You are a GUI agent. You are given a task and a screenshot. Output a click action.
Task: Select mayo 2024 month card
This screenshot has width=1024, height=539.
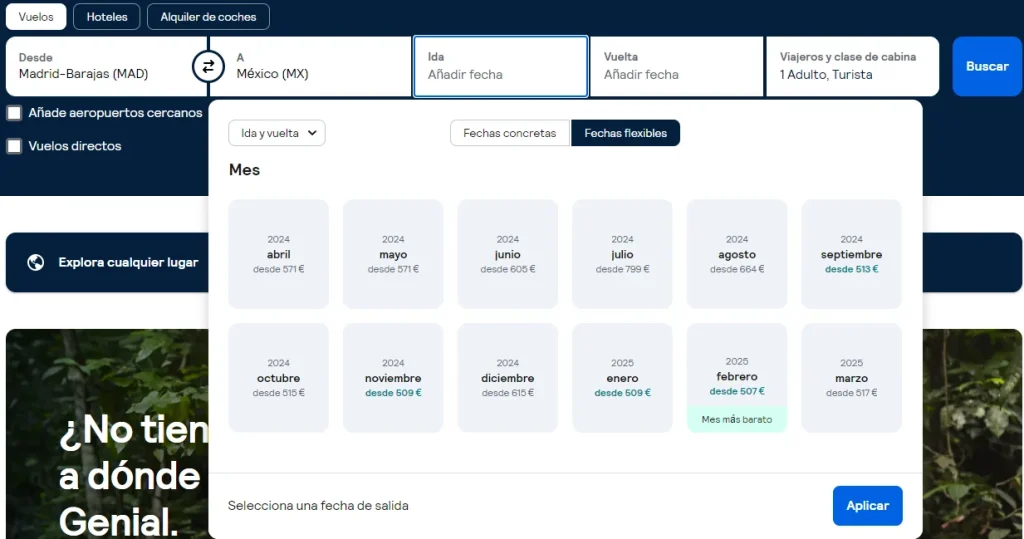click(x=393, y=254)
